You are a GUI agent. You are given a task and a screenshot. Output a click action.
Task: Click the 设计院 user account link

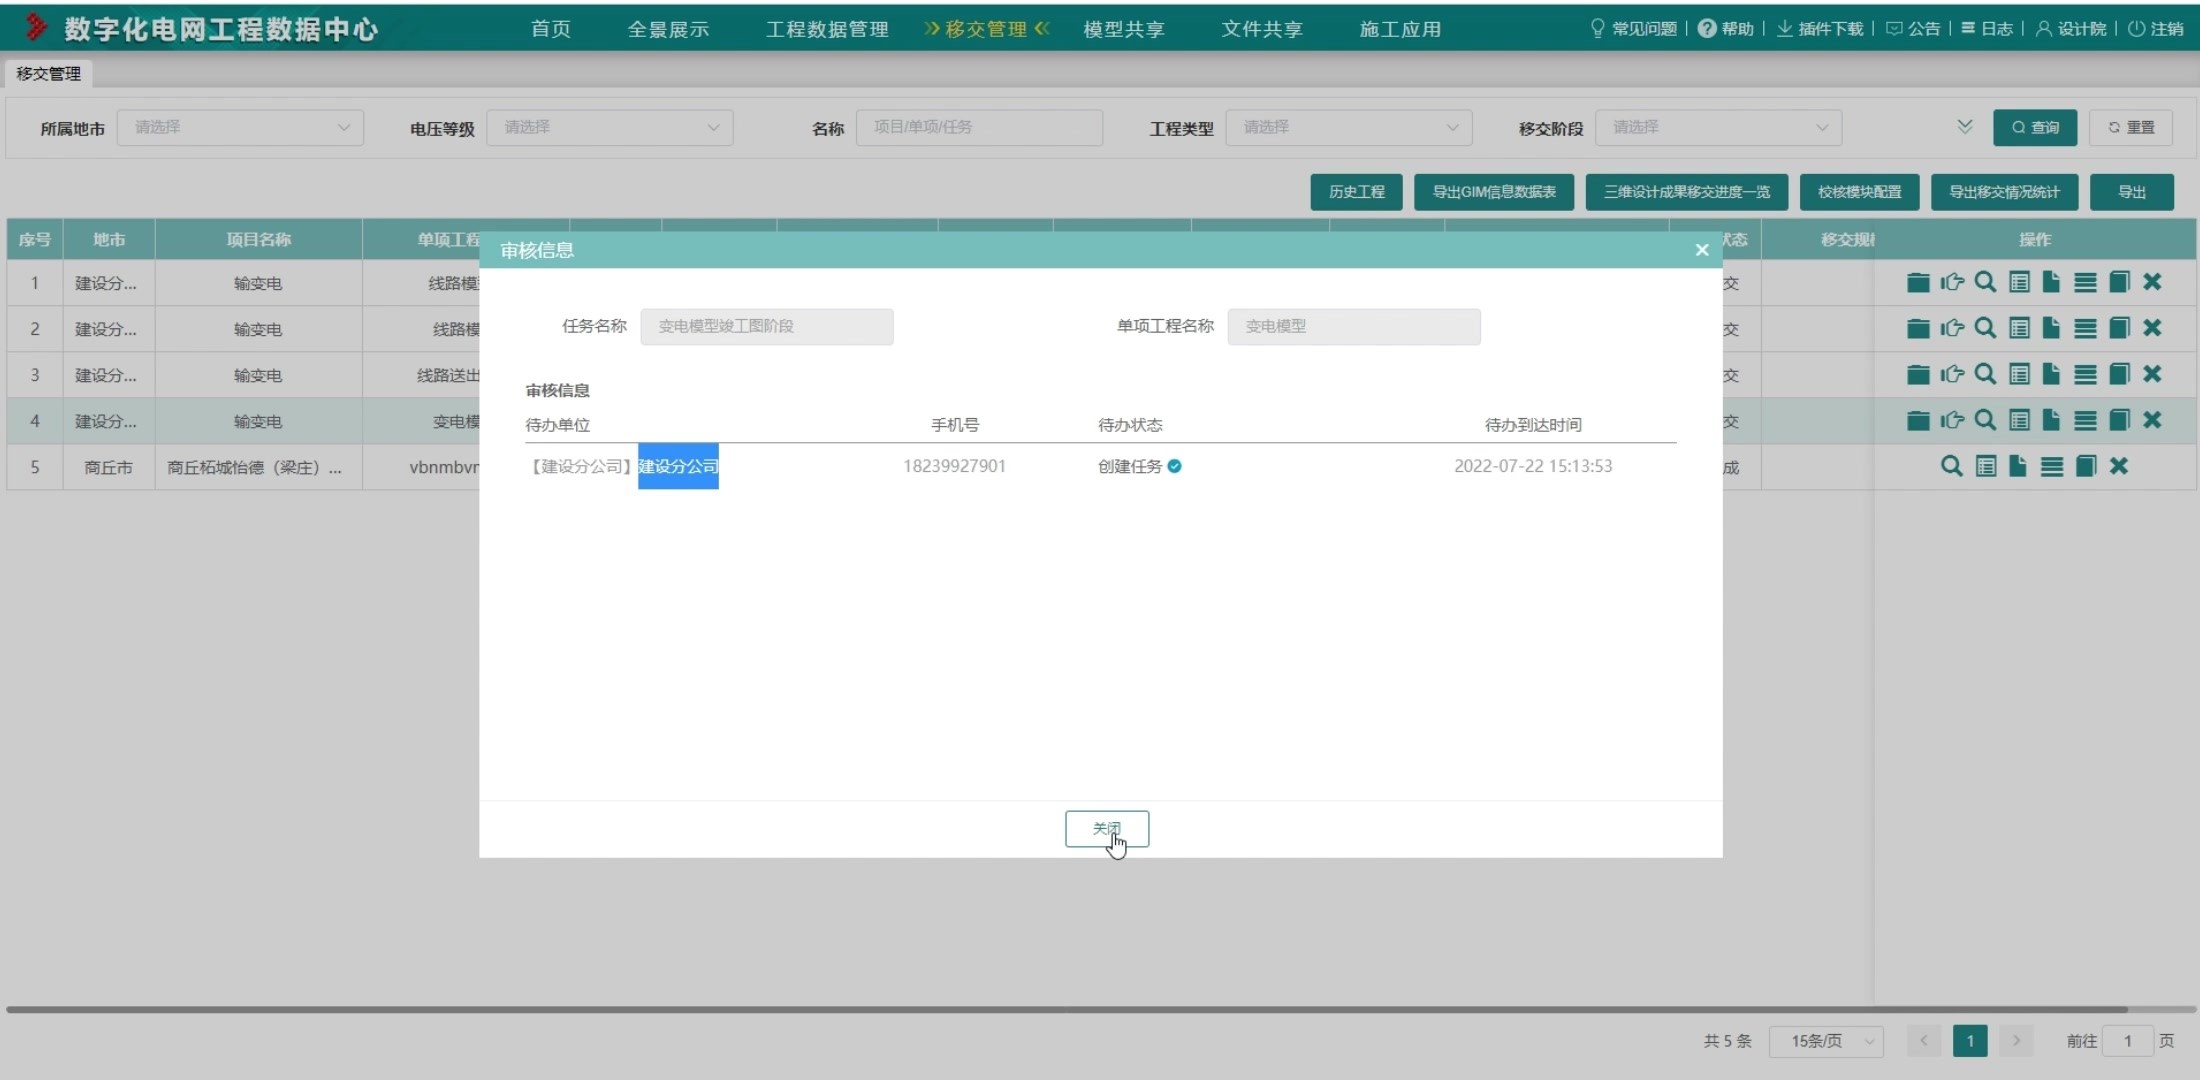pos(2070,29)
